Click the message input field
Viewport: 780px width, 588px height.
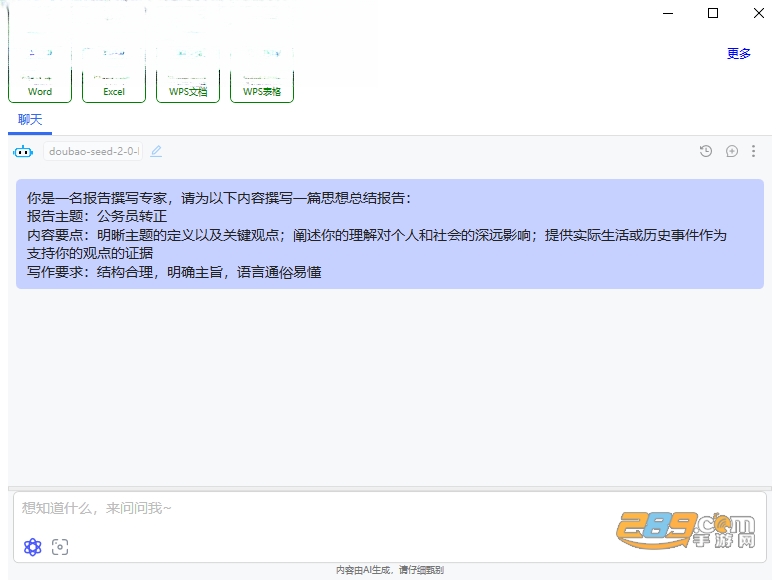click(x=390, y=527)
